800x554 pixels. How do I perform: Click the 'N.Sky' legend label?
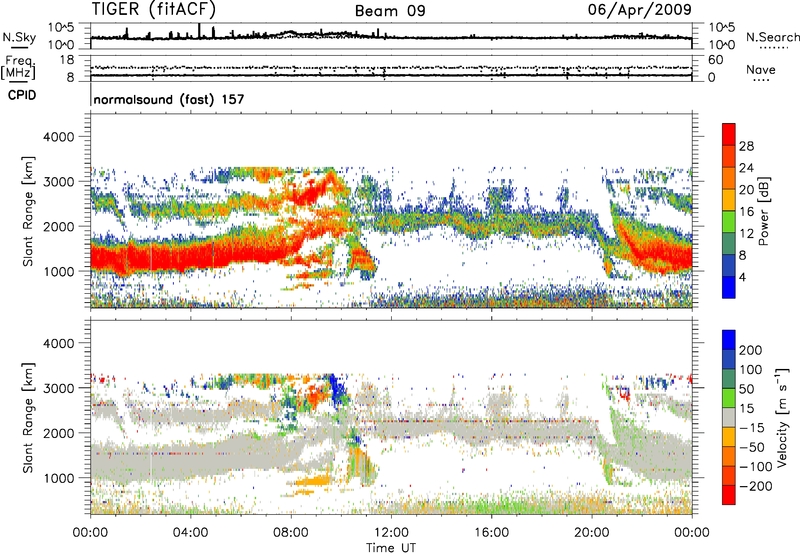click(x=19, y=37)
